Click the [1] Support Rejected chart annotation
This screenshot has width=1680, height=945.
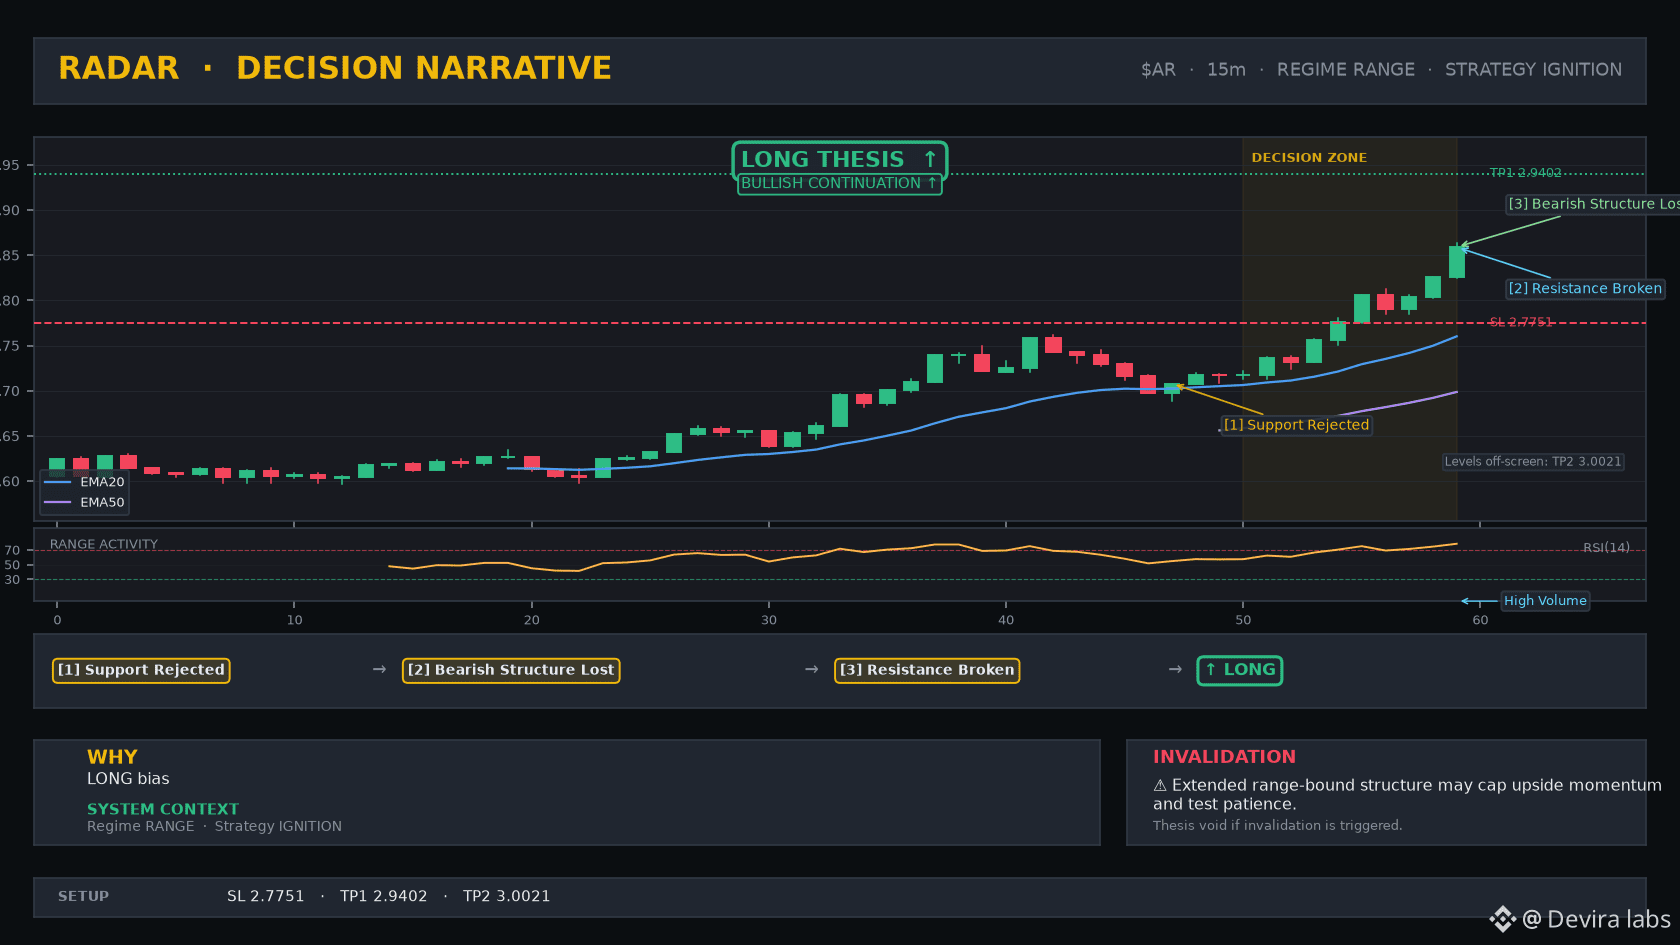pos(1296,425)
